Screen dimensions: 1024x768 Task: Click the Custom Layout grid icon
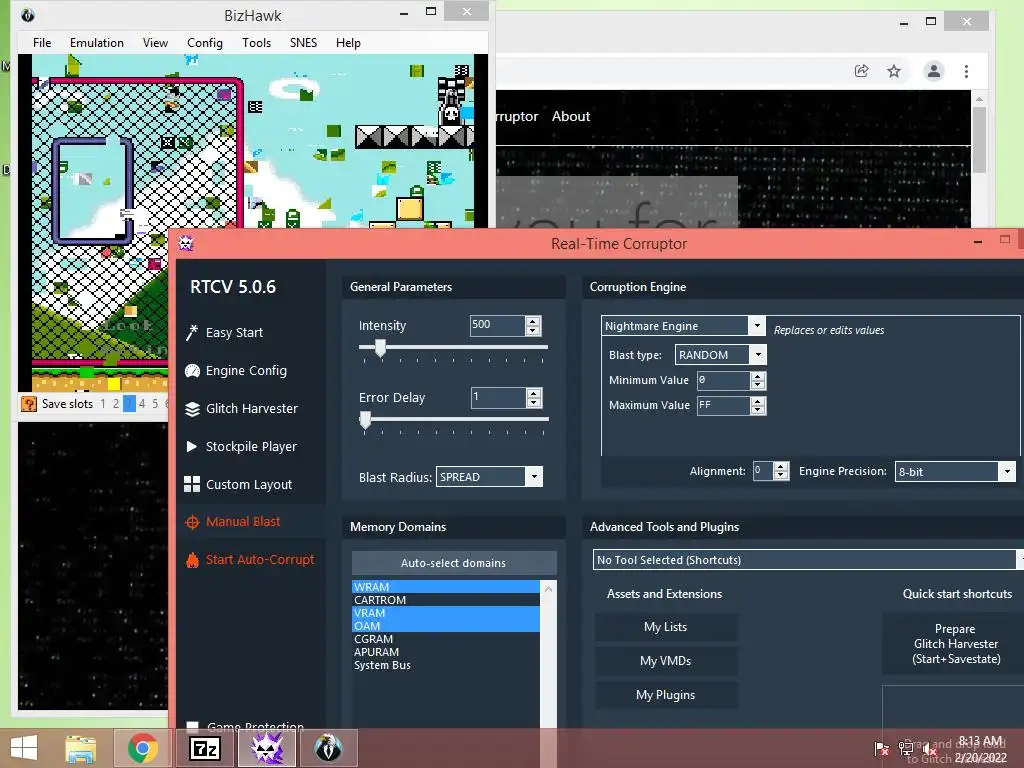pyautogui.click(x=192, y=484)
